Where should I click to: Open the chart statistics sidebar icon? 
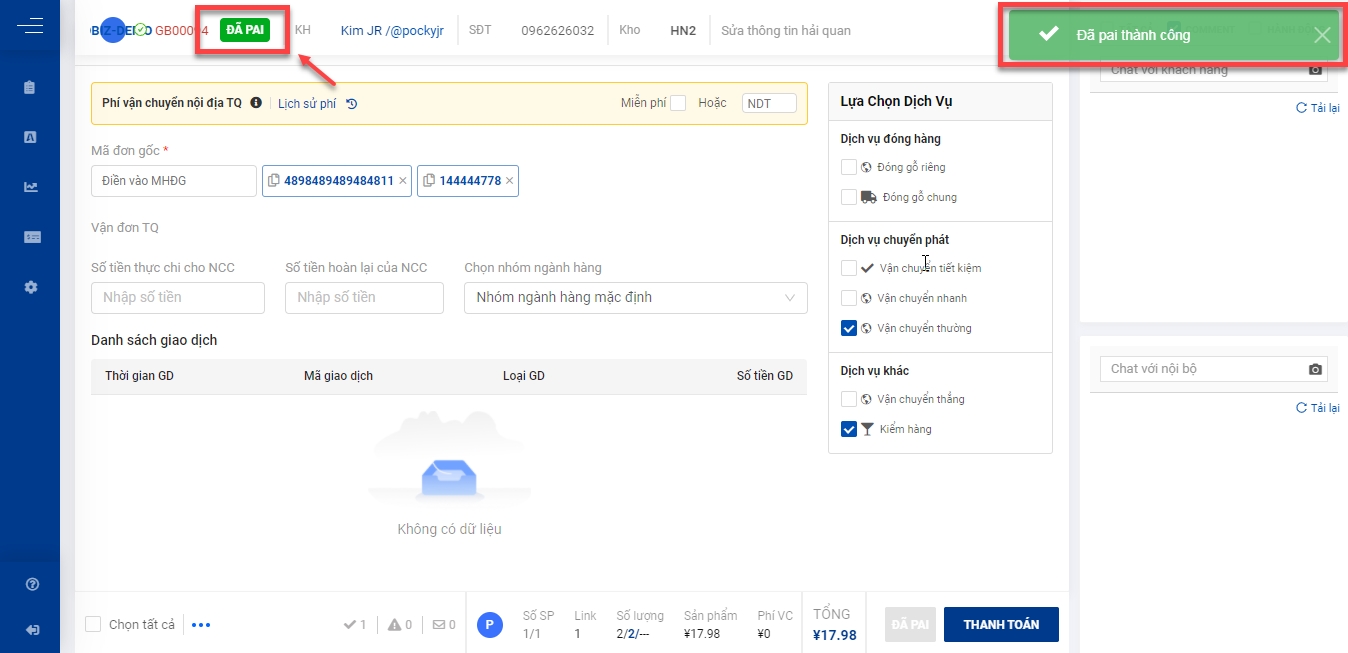[30, 186]
